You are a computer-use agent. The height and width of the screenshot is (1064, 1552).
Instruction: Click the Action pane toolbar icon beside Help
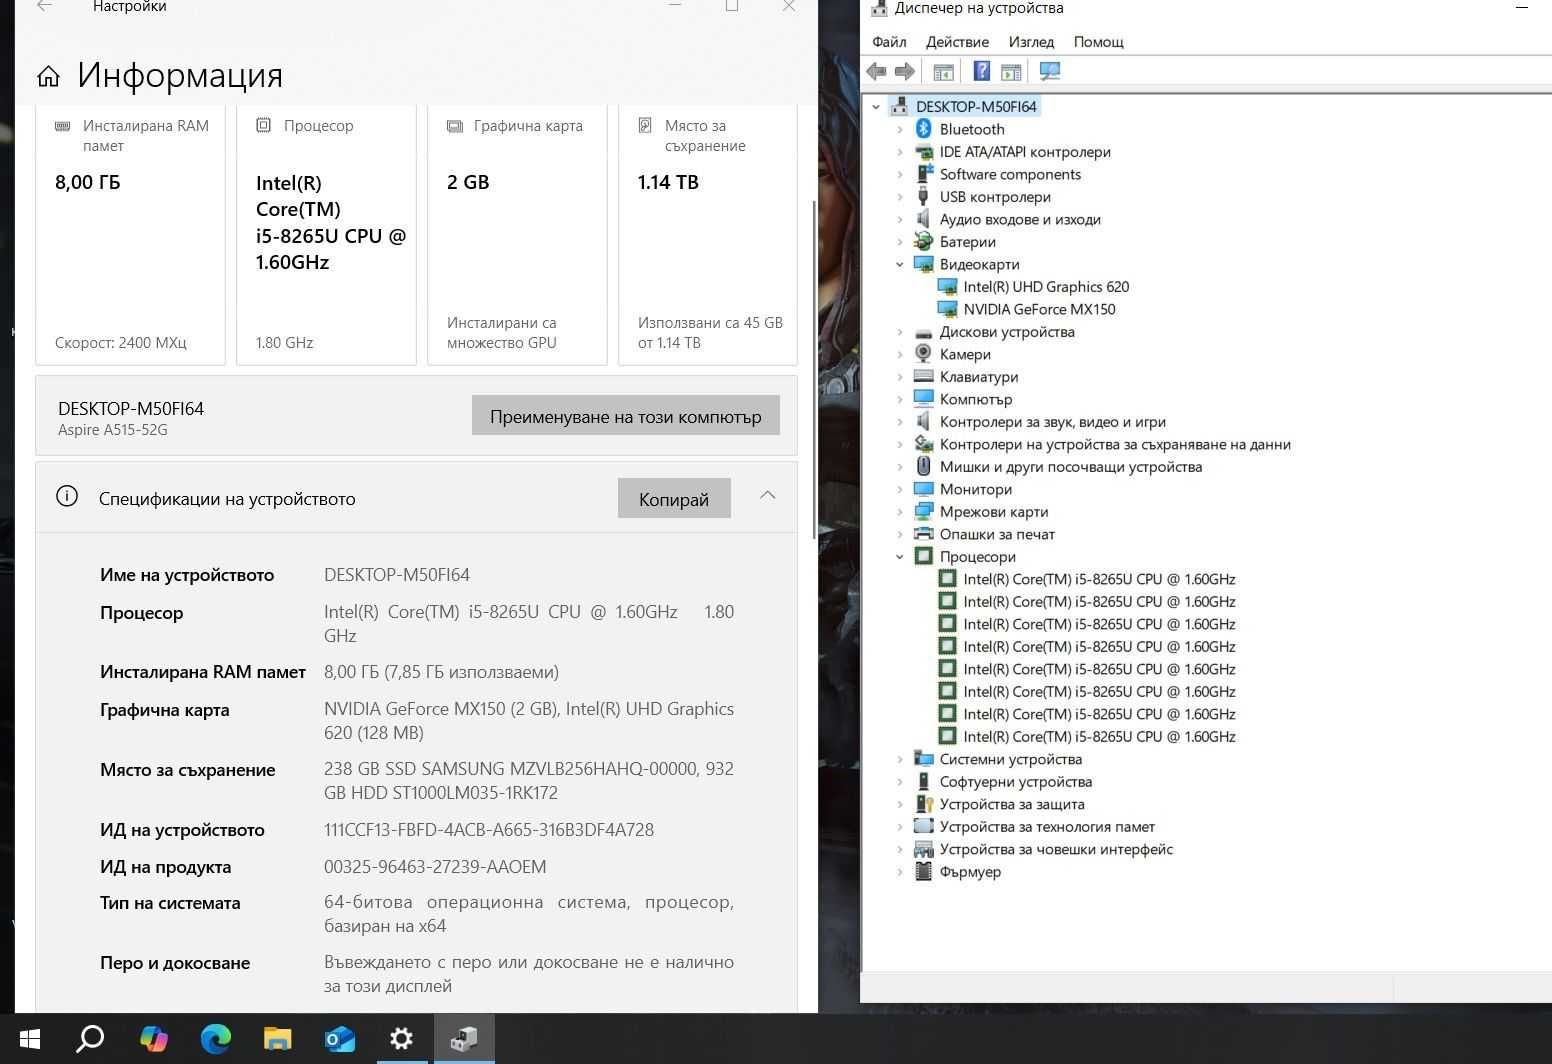pos(1011,71)
